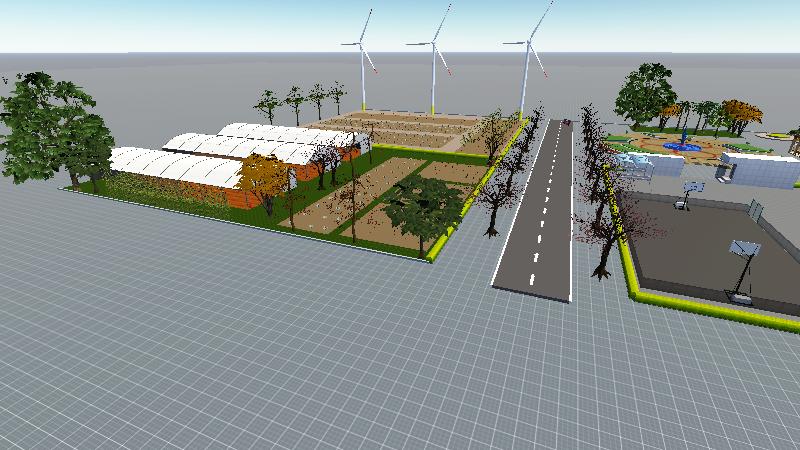This screenshot has height=450, width=800.
Task: Click the orange autumn tree in the park
Action: coord(740,113)
